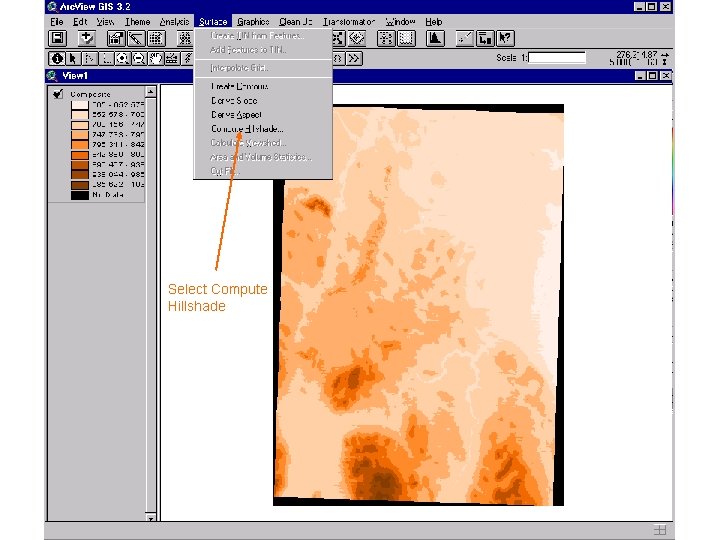Click the black No Data legend swatch

click(80, 195)
